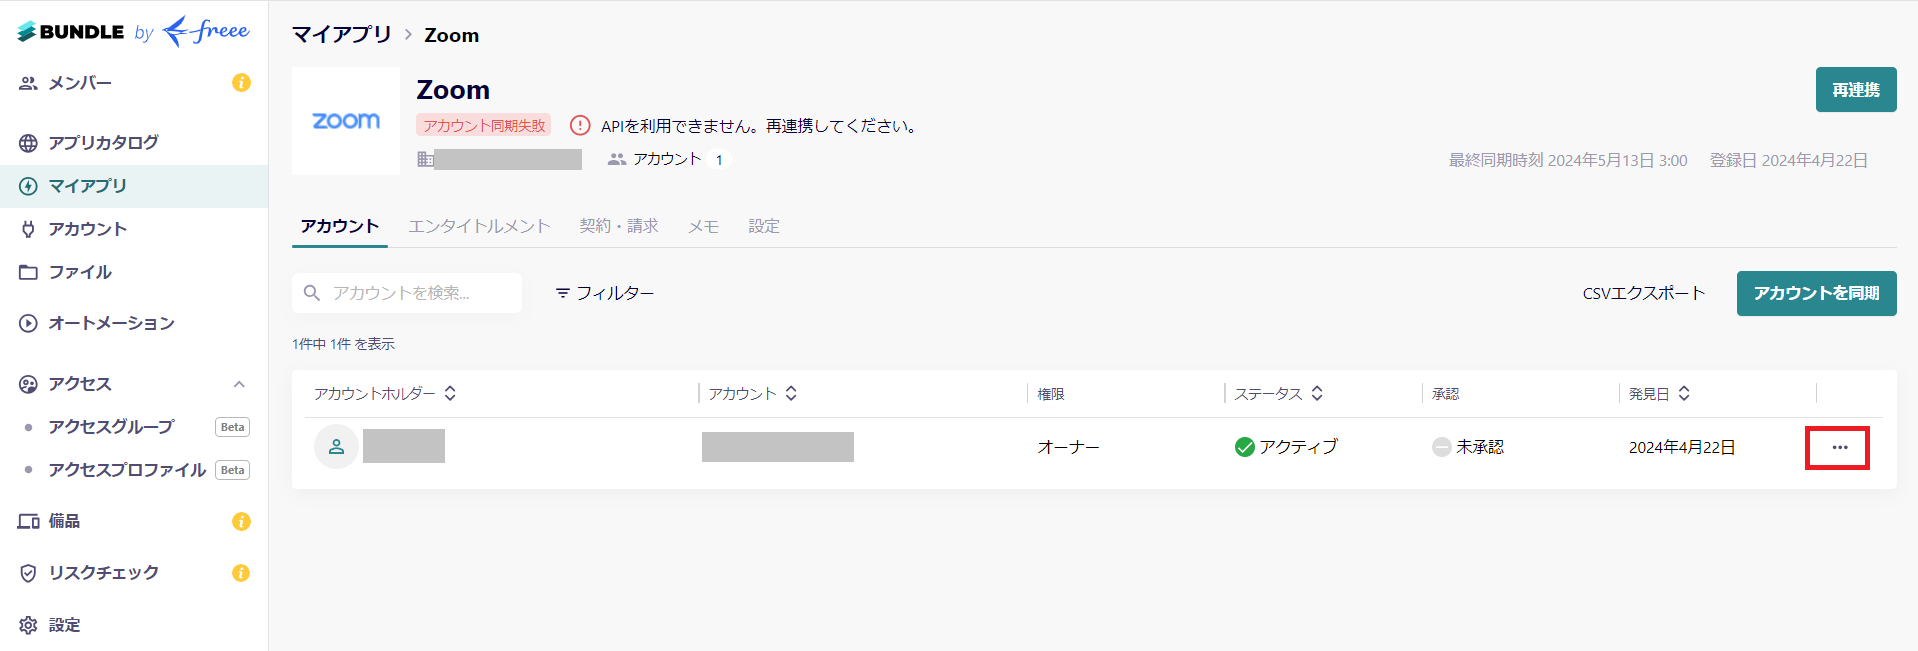Click CSVエクスポート
Viewport: 1918px width, 651px height.
(x=1643, y=293)
